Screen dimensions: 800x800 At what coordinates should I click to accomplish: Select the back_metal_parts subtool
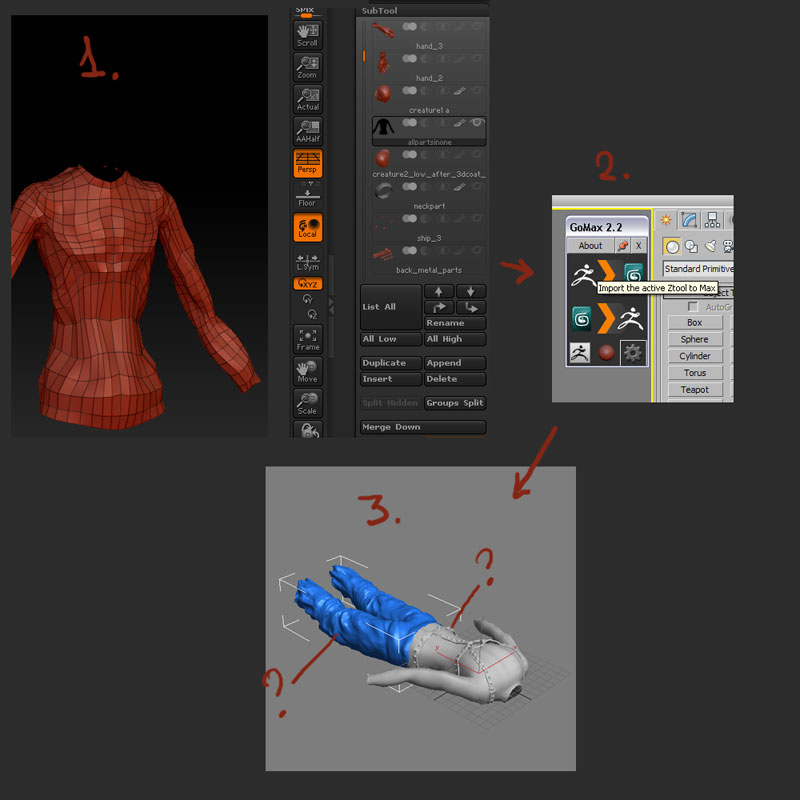429,260
